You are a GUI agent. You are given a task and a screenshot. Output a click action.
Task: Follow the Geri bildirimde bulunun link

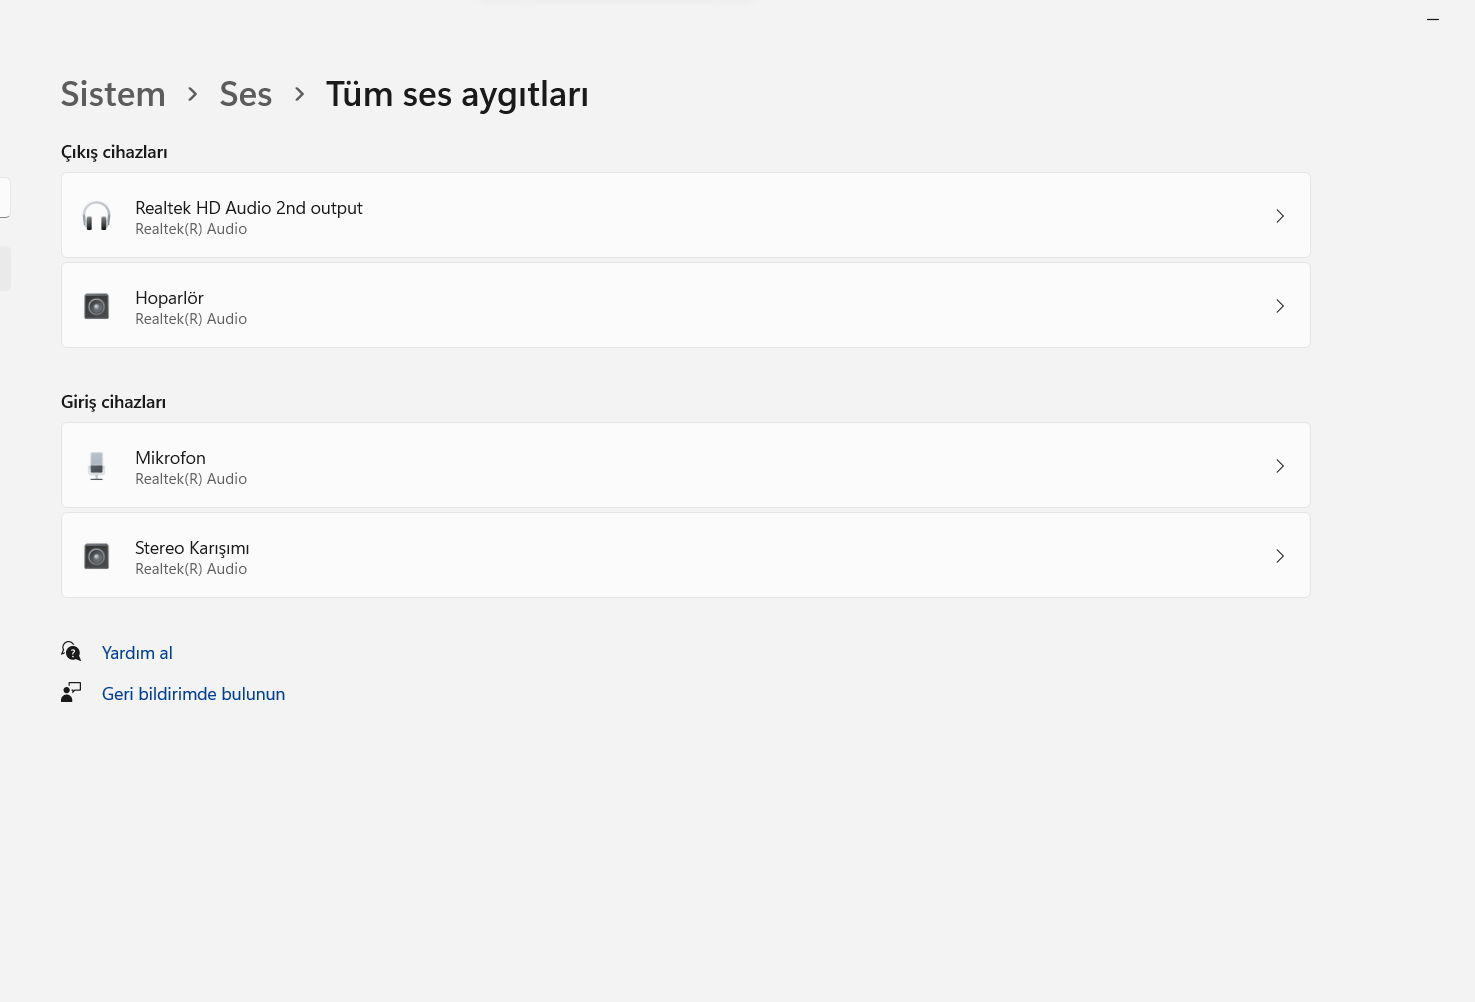[x=193, y=694]
